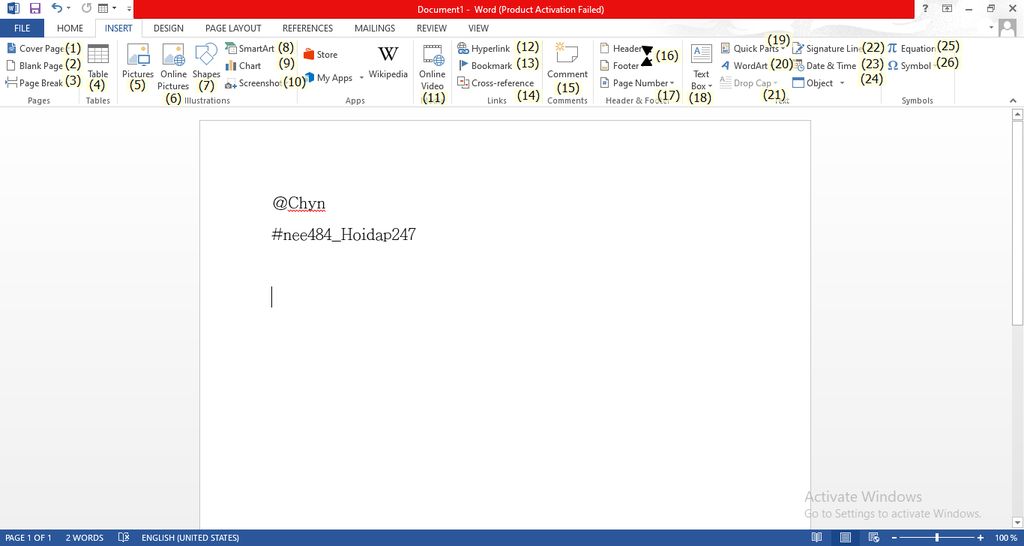Open Ribbon Display Options

(947, 8)
